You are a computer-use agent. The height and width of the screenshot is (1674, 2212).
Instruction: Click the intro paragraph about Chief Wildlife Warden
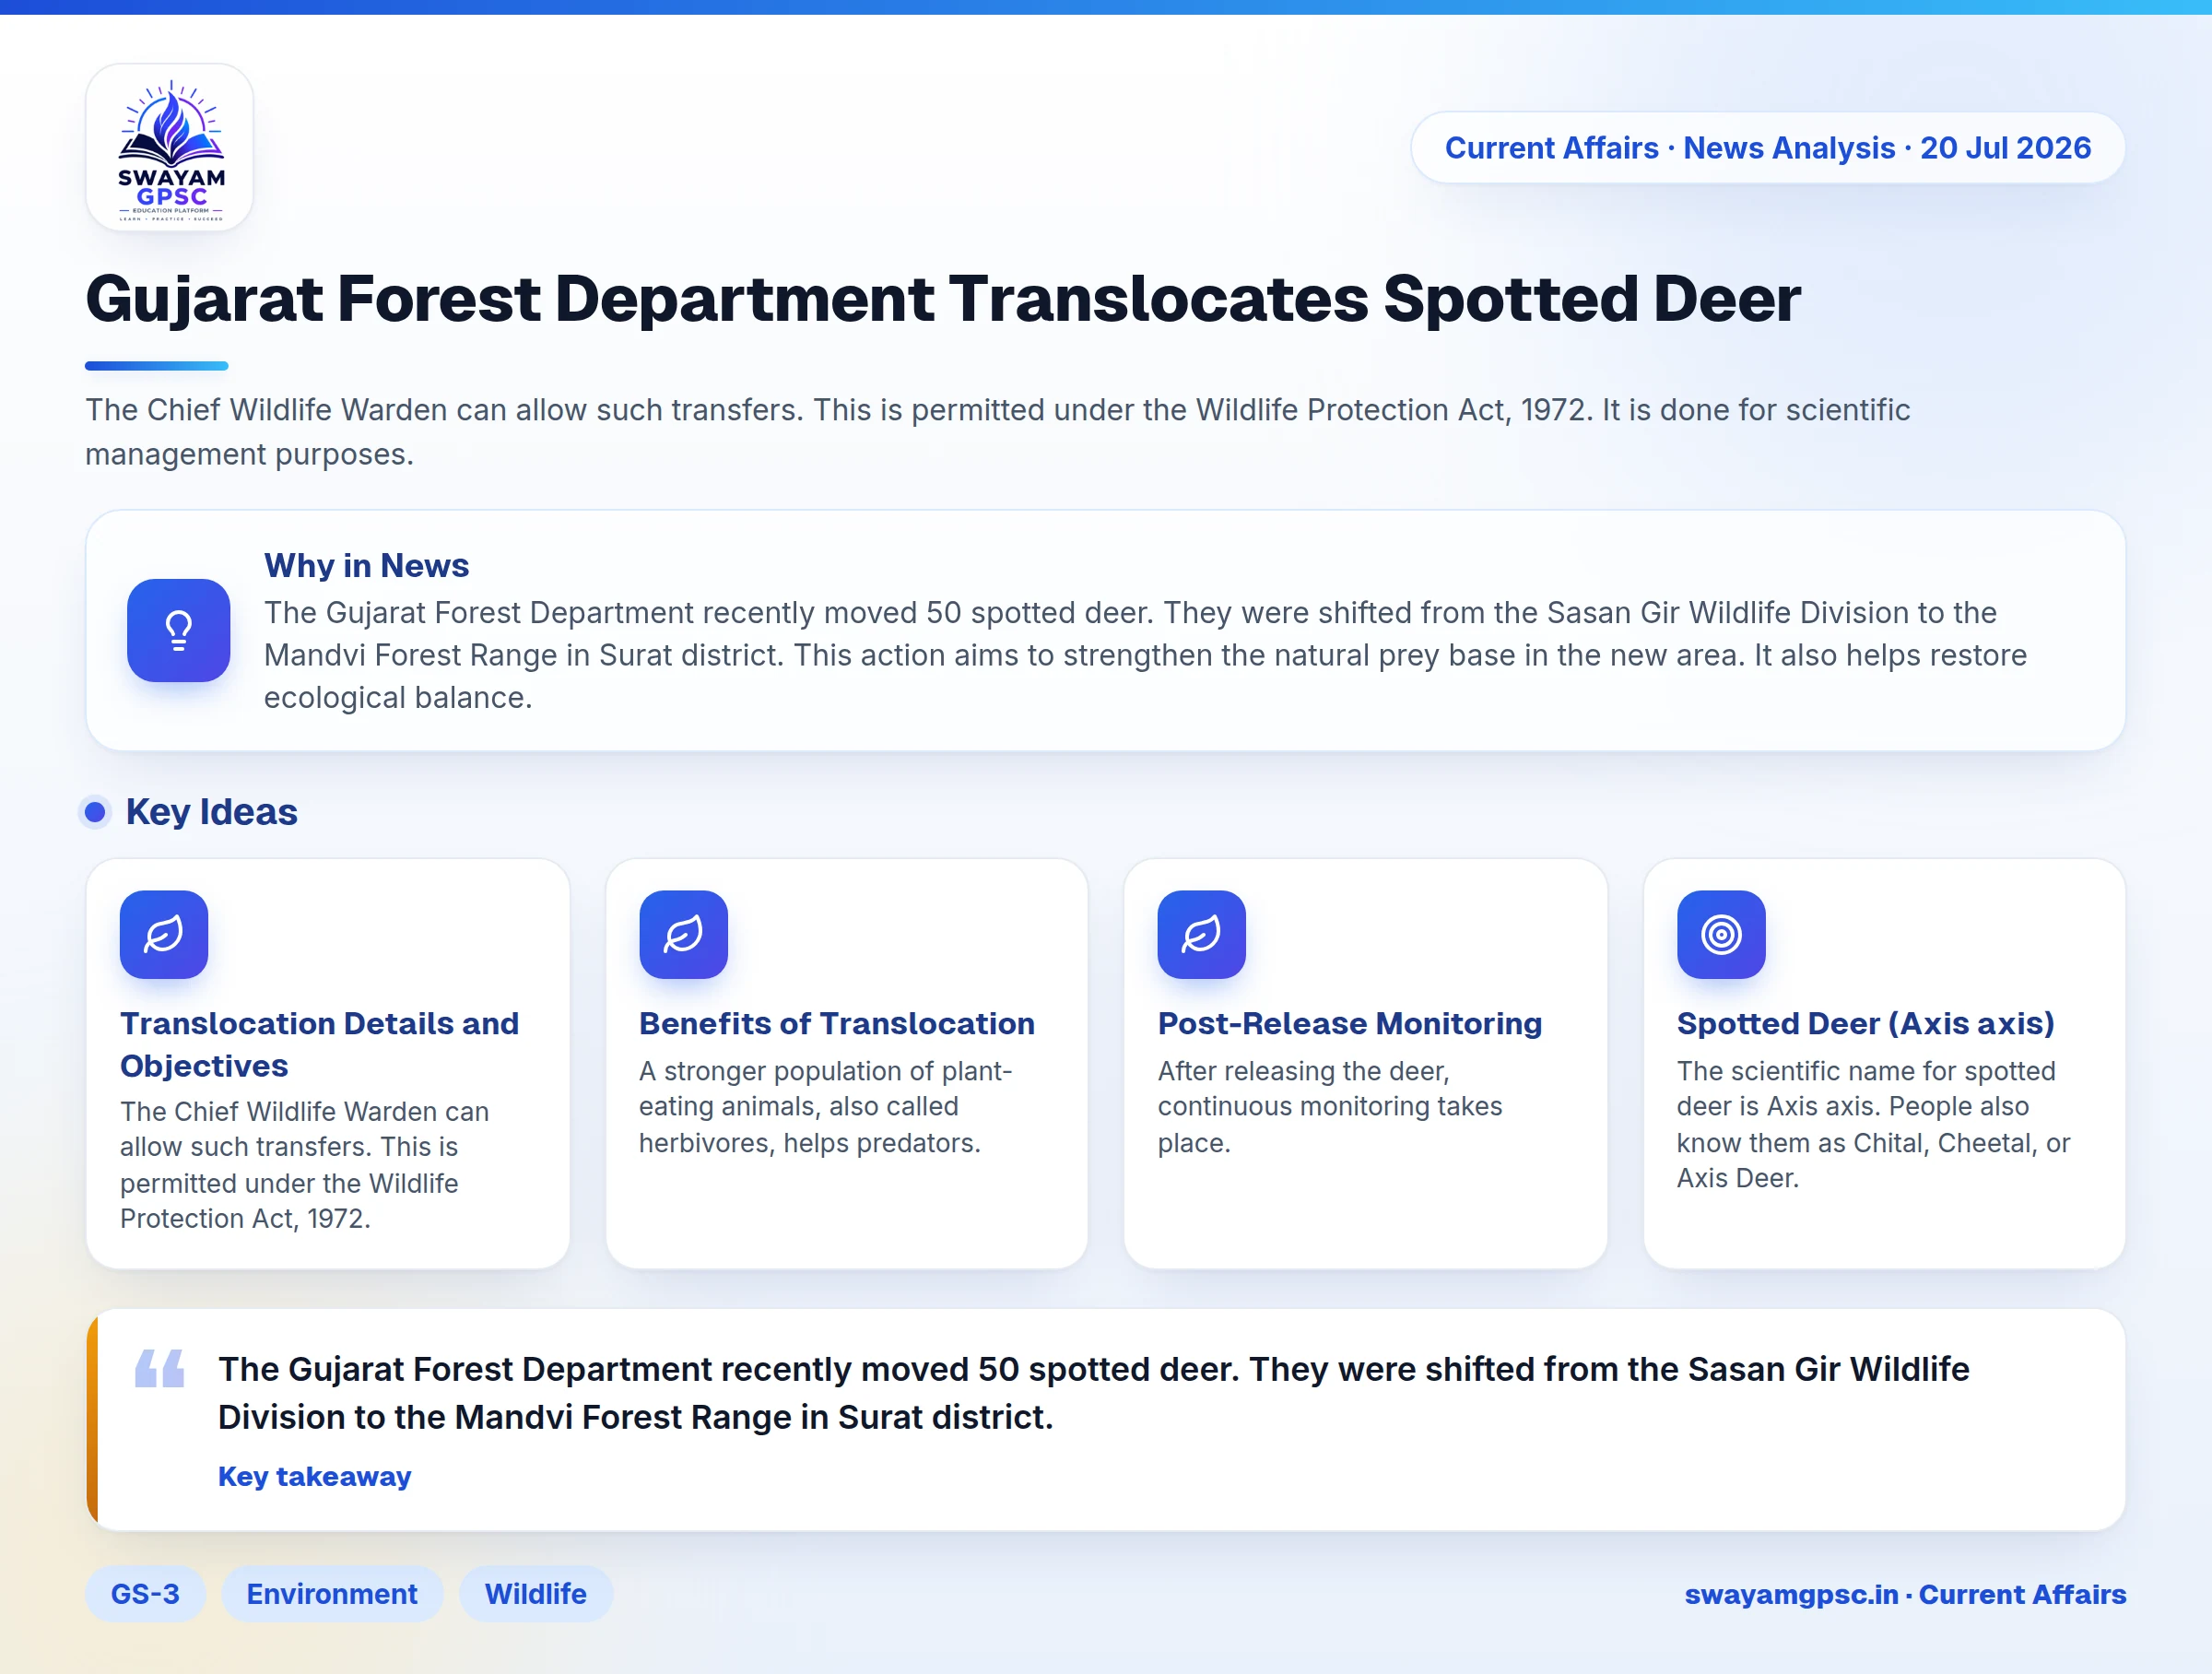(998, 431)
